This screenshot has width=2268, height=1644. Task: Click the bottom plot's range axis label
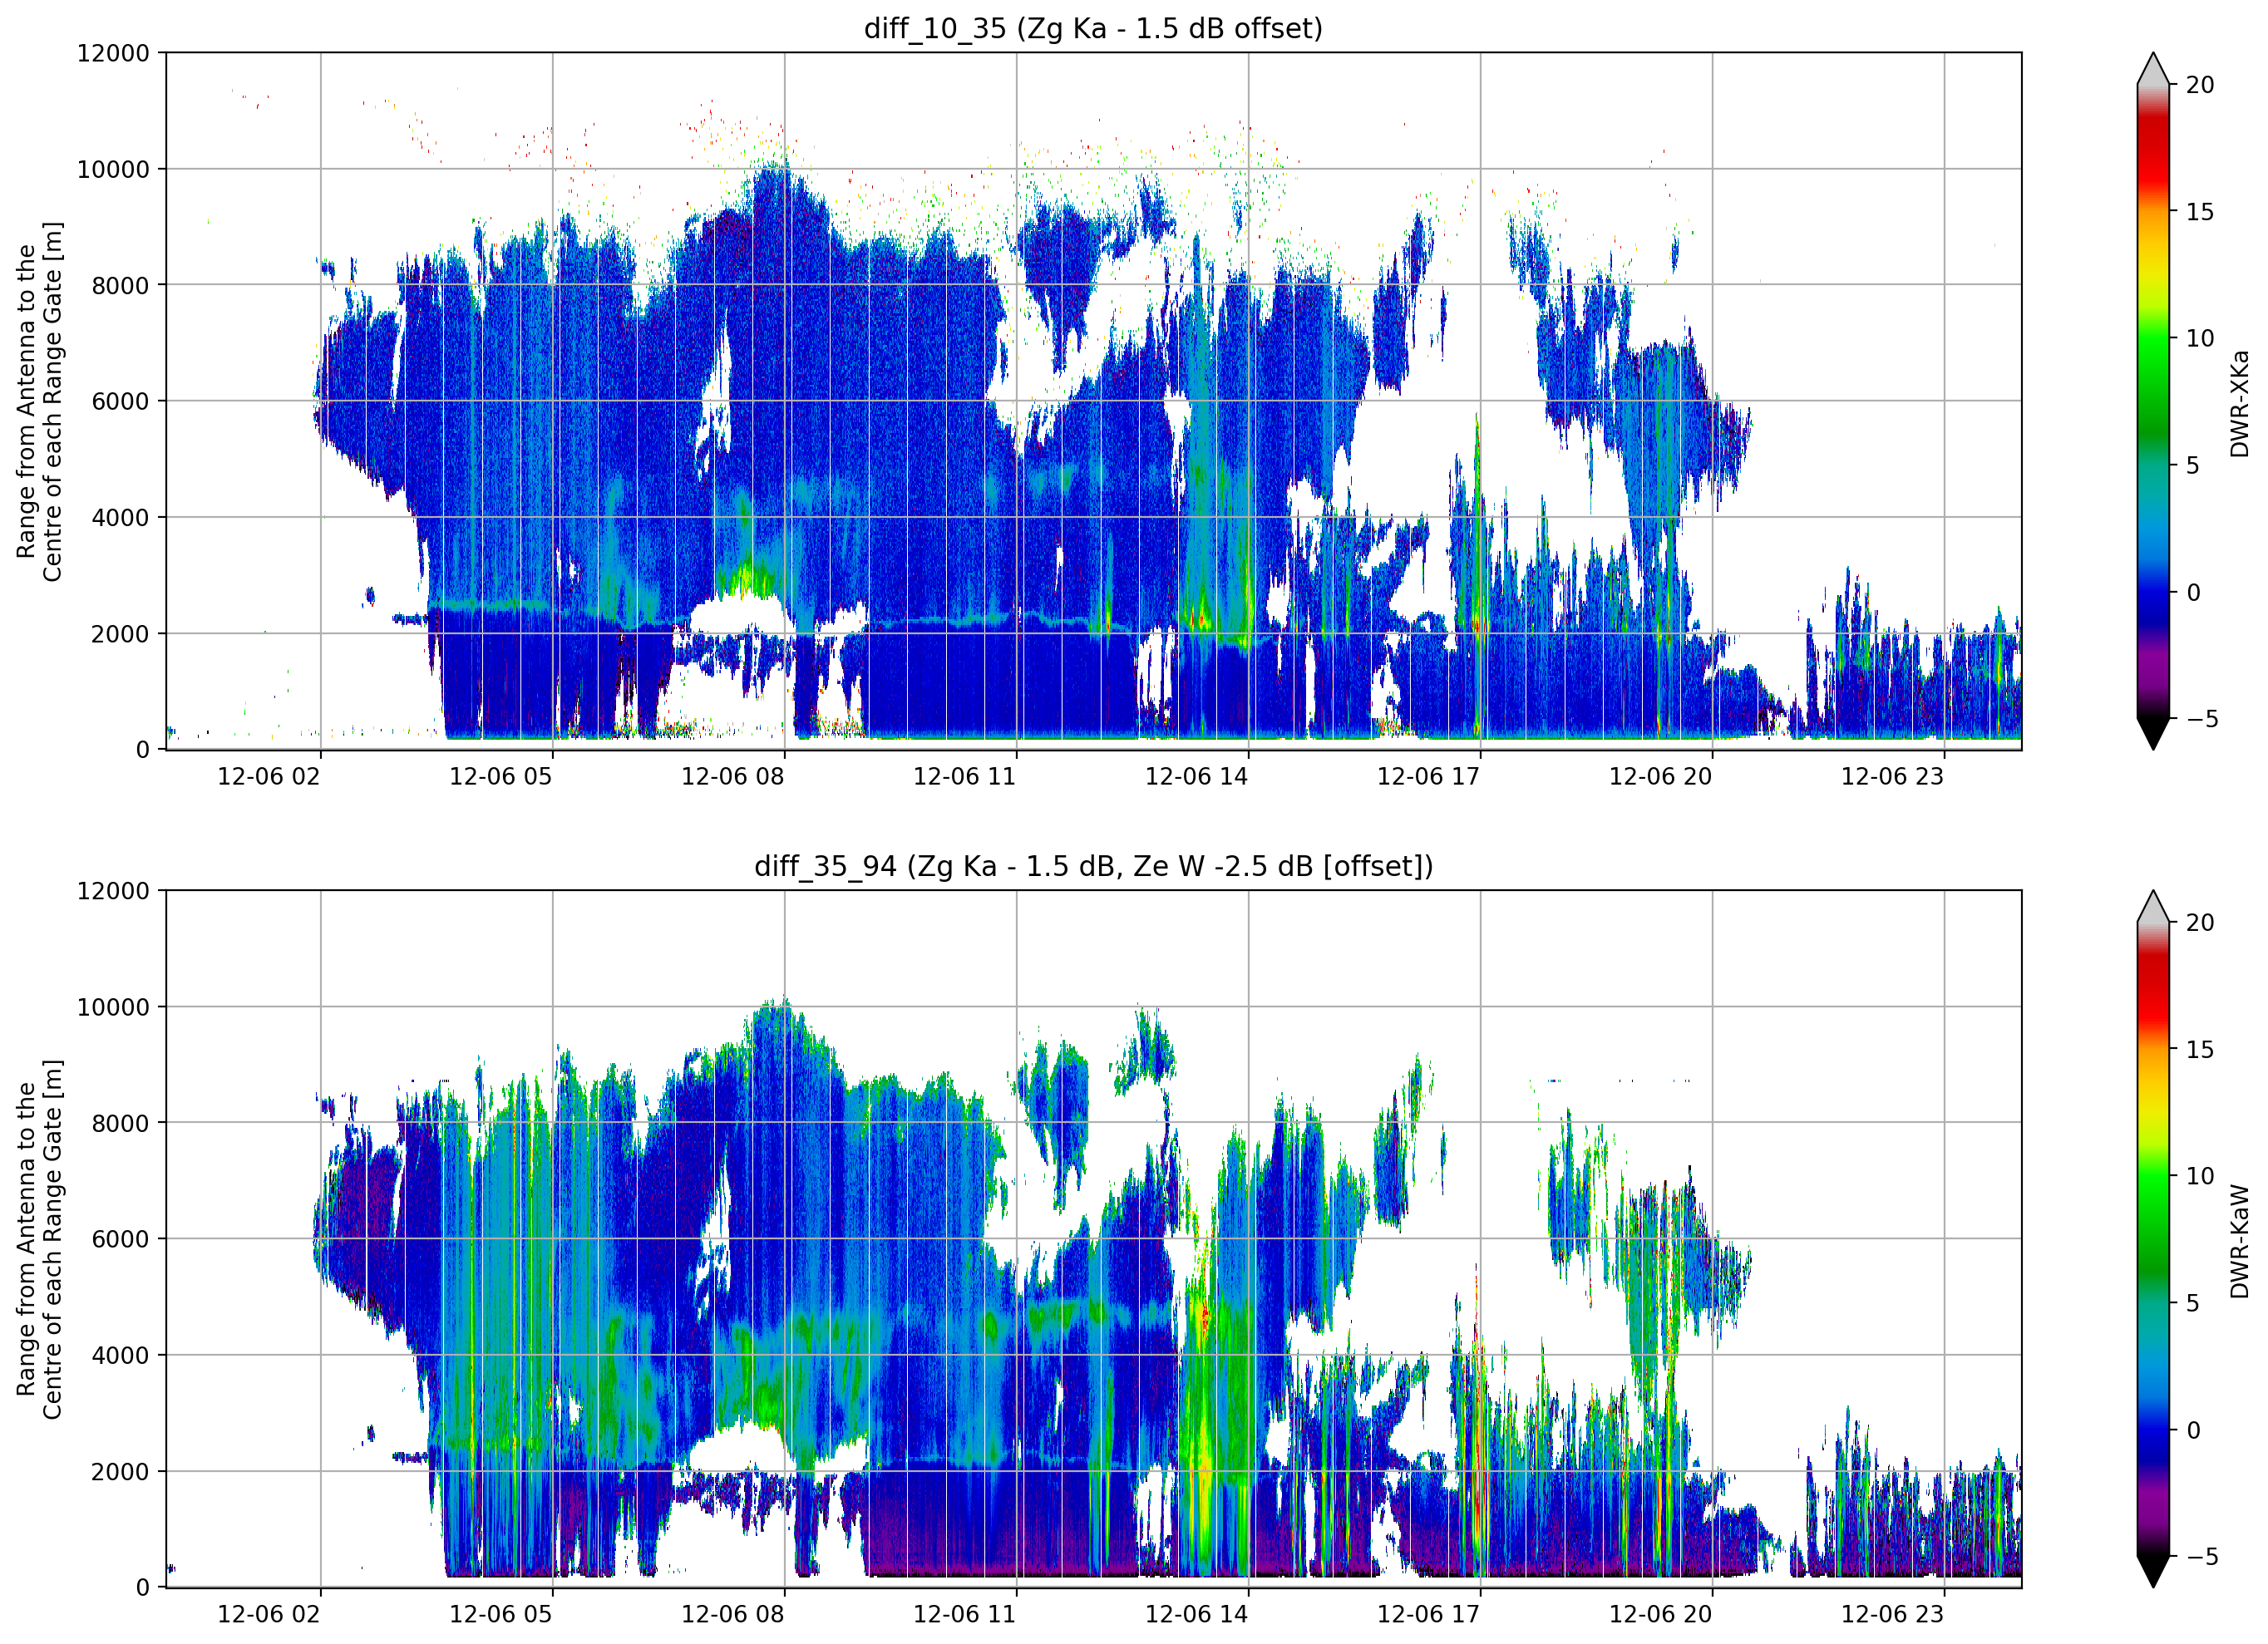tap(39, 1239)
